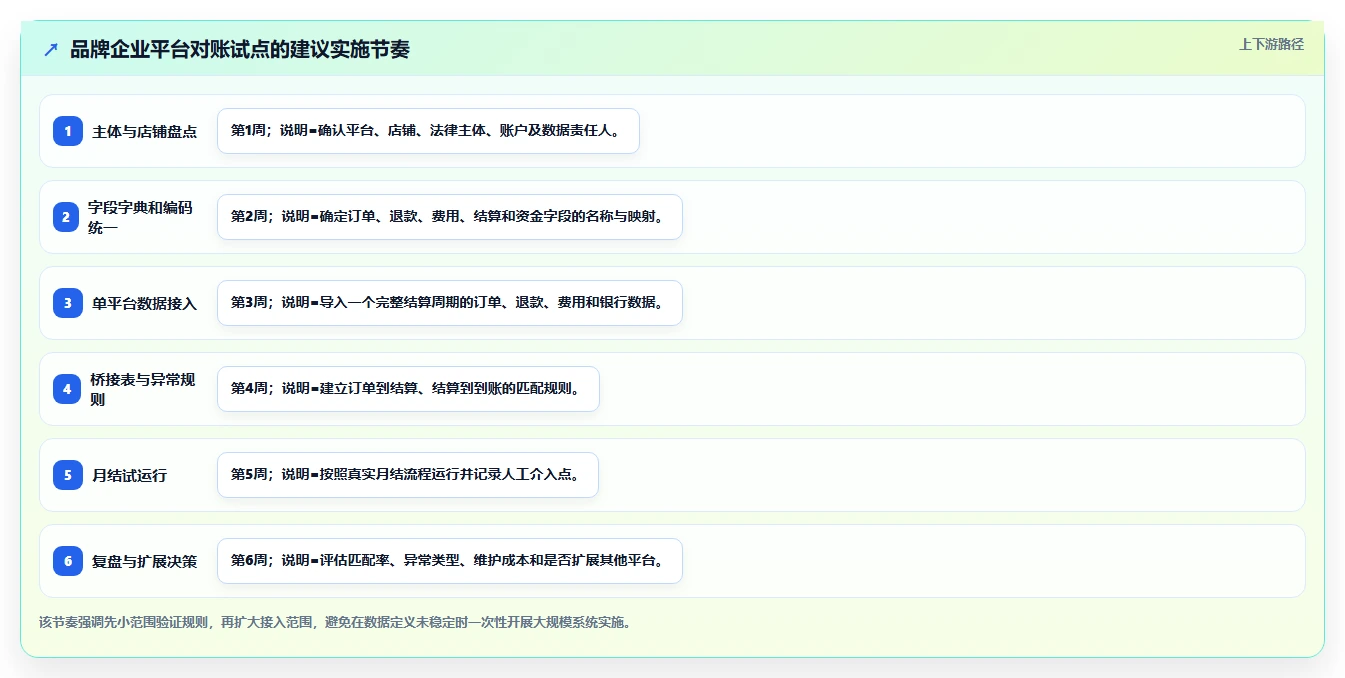Click the 上下游路径 label at top right

[x=1271, y=44]
